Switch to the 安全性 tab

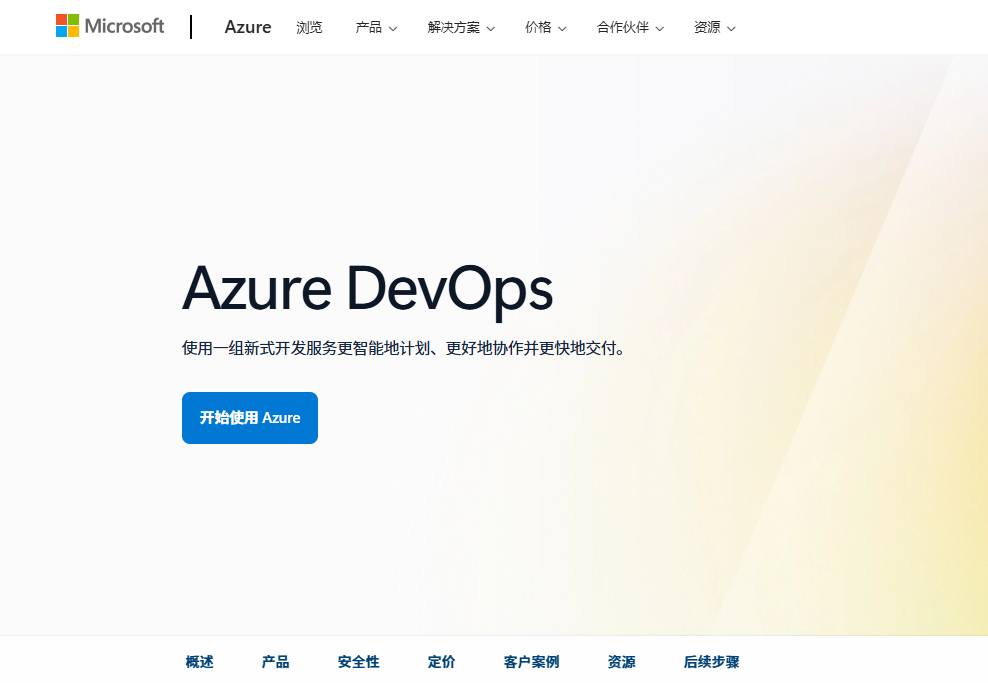pyautogui.click(x=359, y=662)
